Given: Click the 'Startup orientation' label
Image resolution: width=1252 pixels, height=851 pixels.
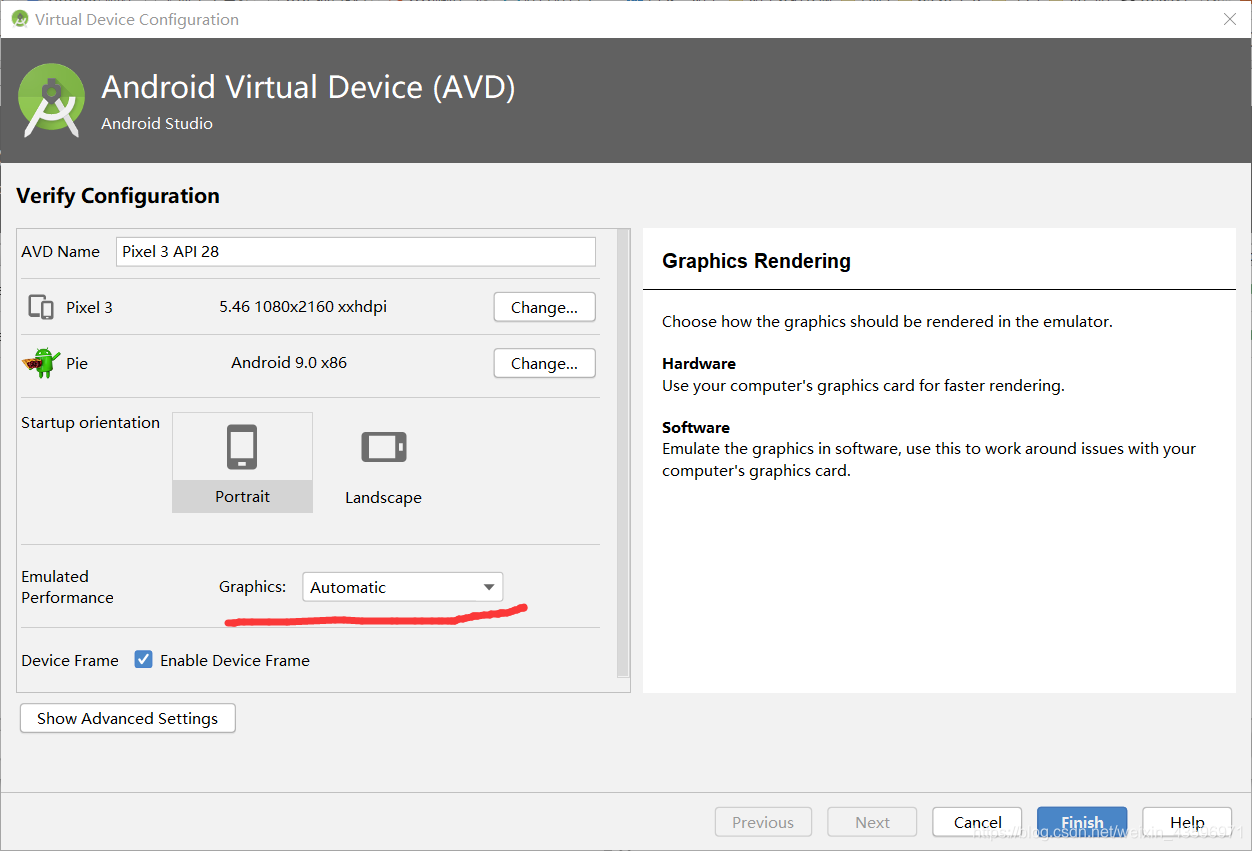Looking at the screenshot, I should pyautogui.click(x=90, y=422).
